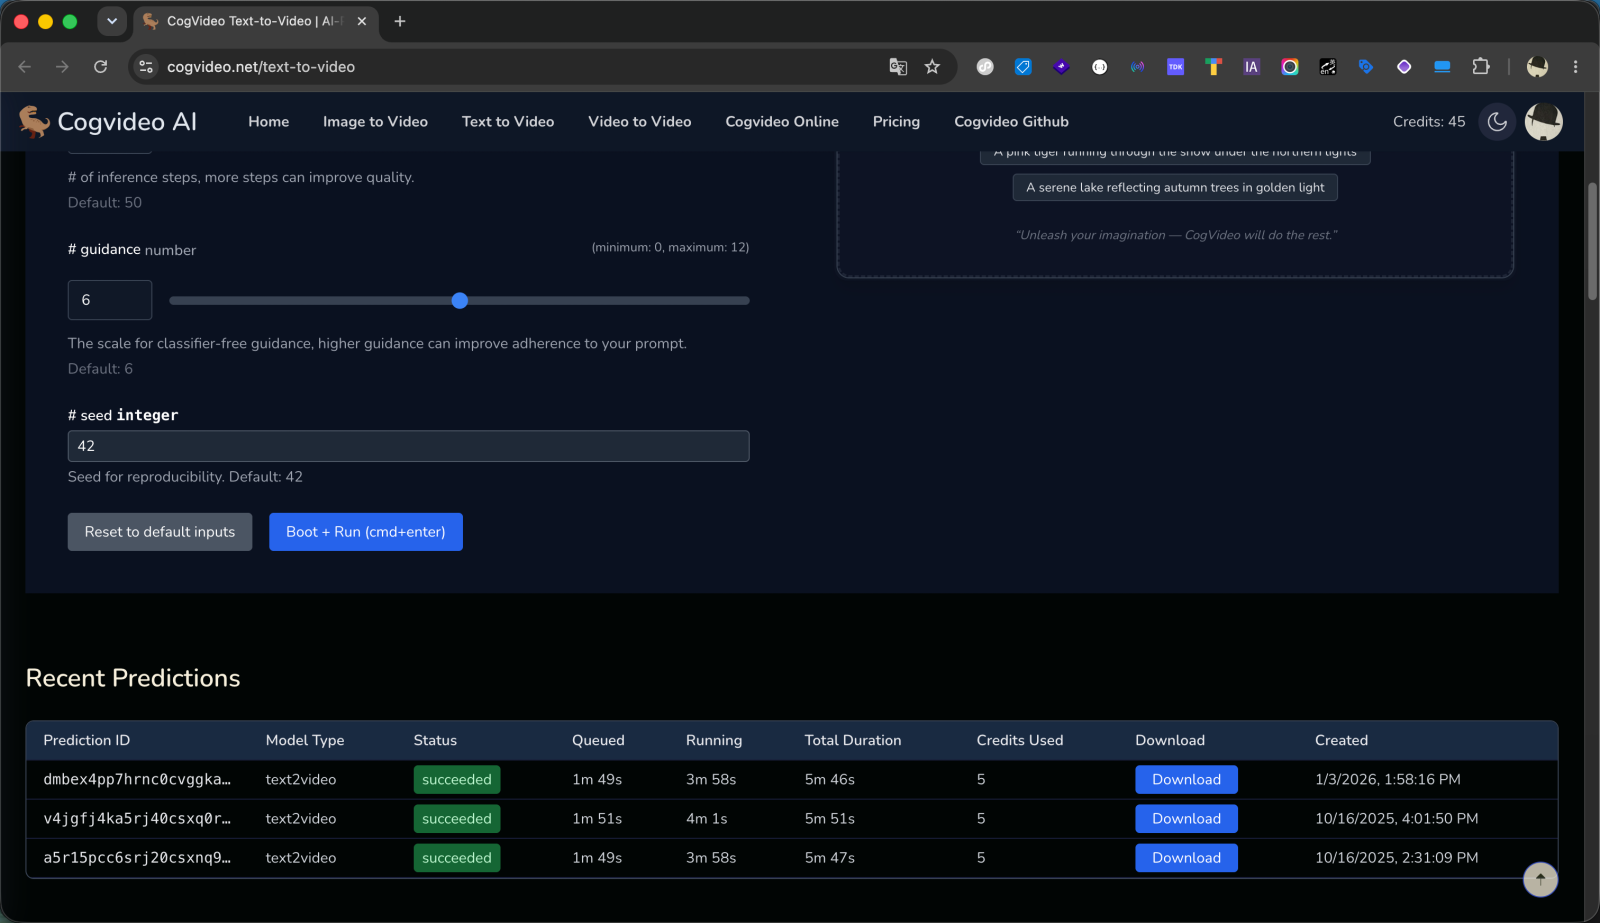Download prediction a5r15pcc6srj20csxnq9 video
Image resolution: width=1600 pixels, height=923 pixels.
click(1186, 858)
